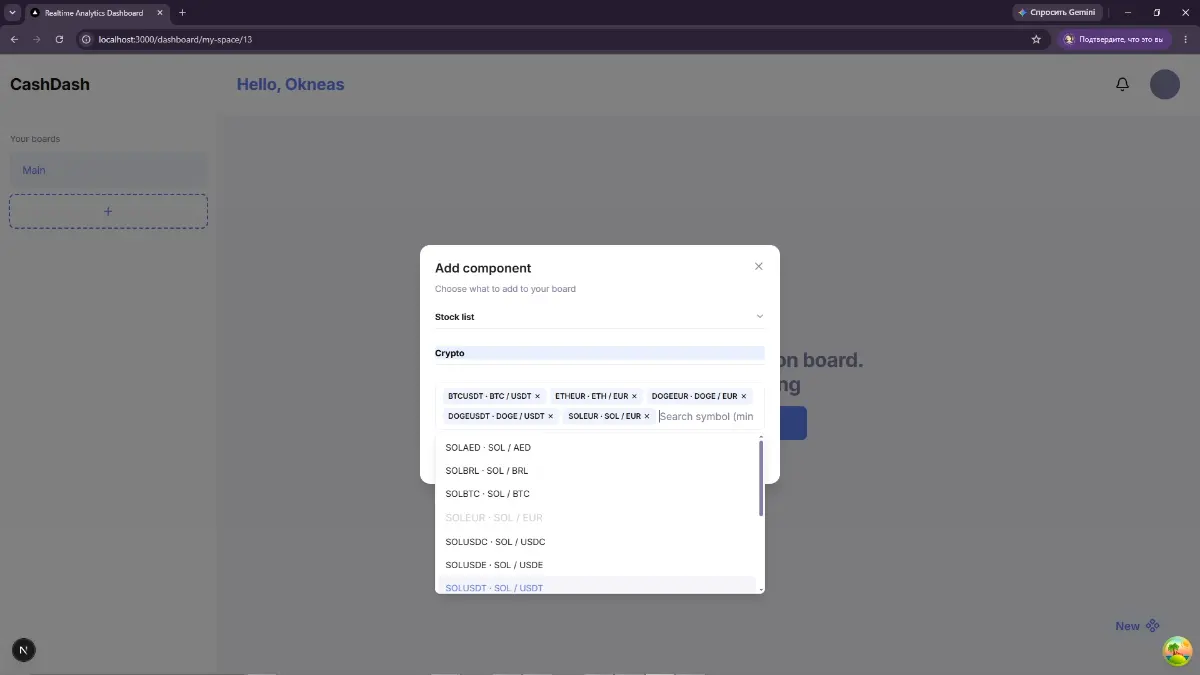Remove the DOGEEUR tag
The width and height of the screenshot is (1200, 675).
point(743,396)
